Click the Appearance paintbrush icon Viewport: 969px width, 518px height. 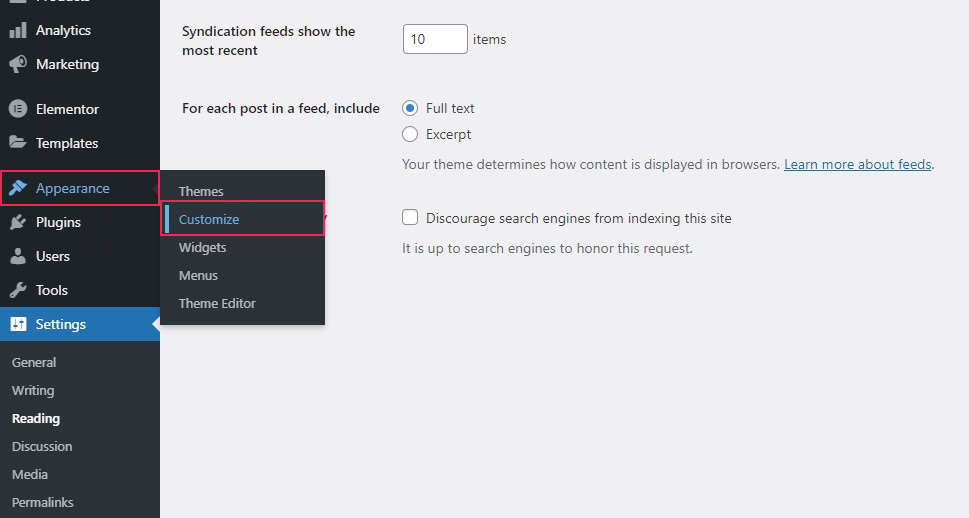18,188
